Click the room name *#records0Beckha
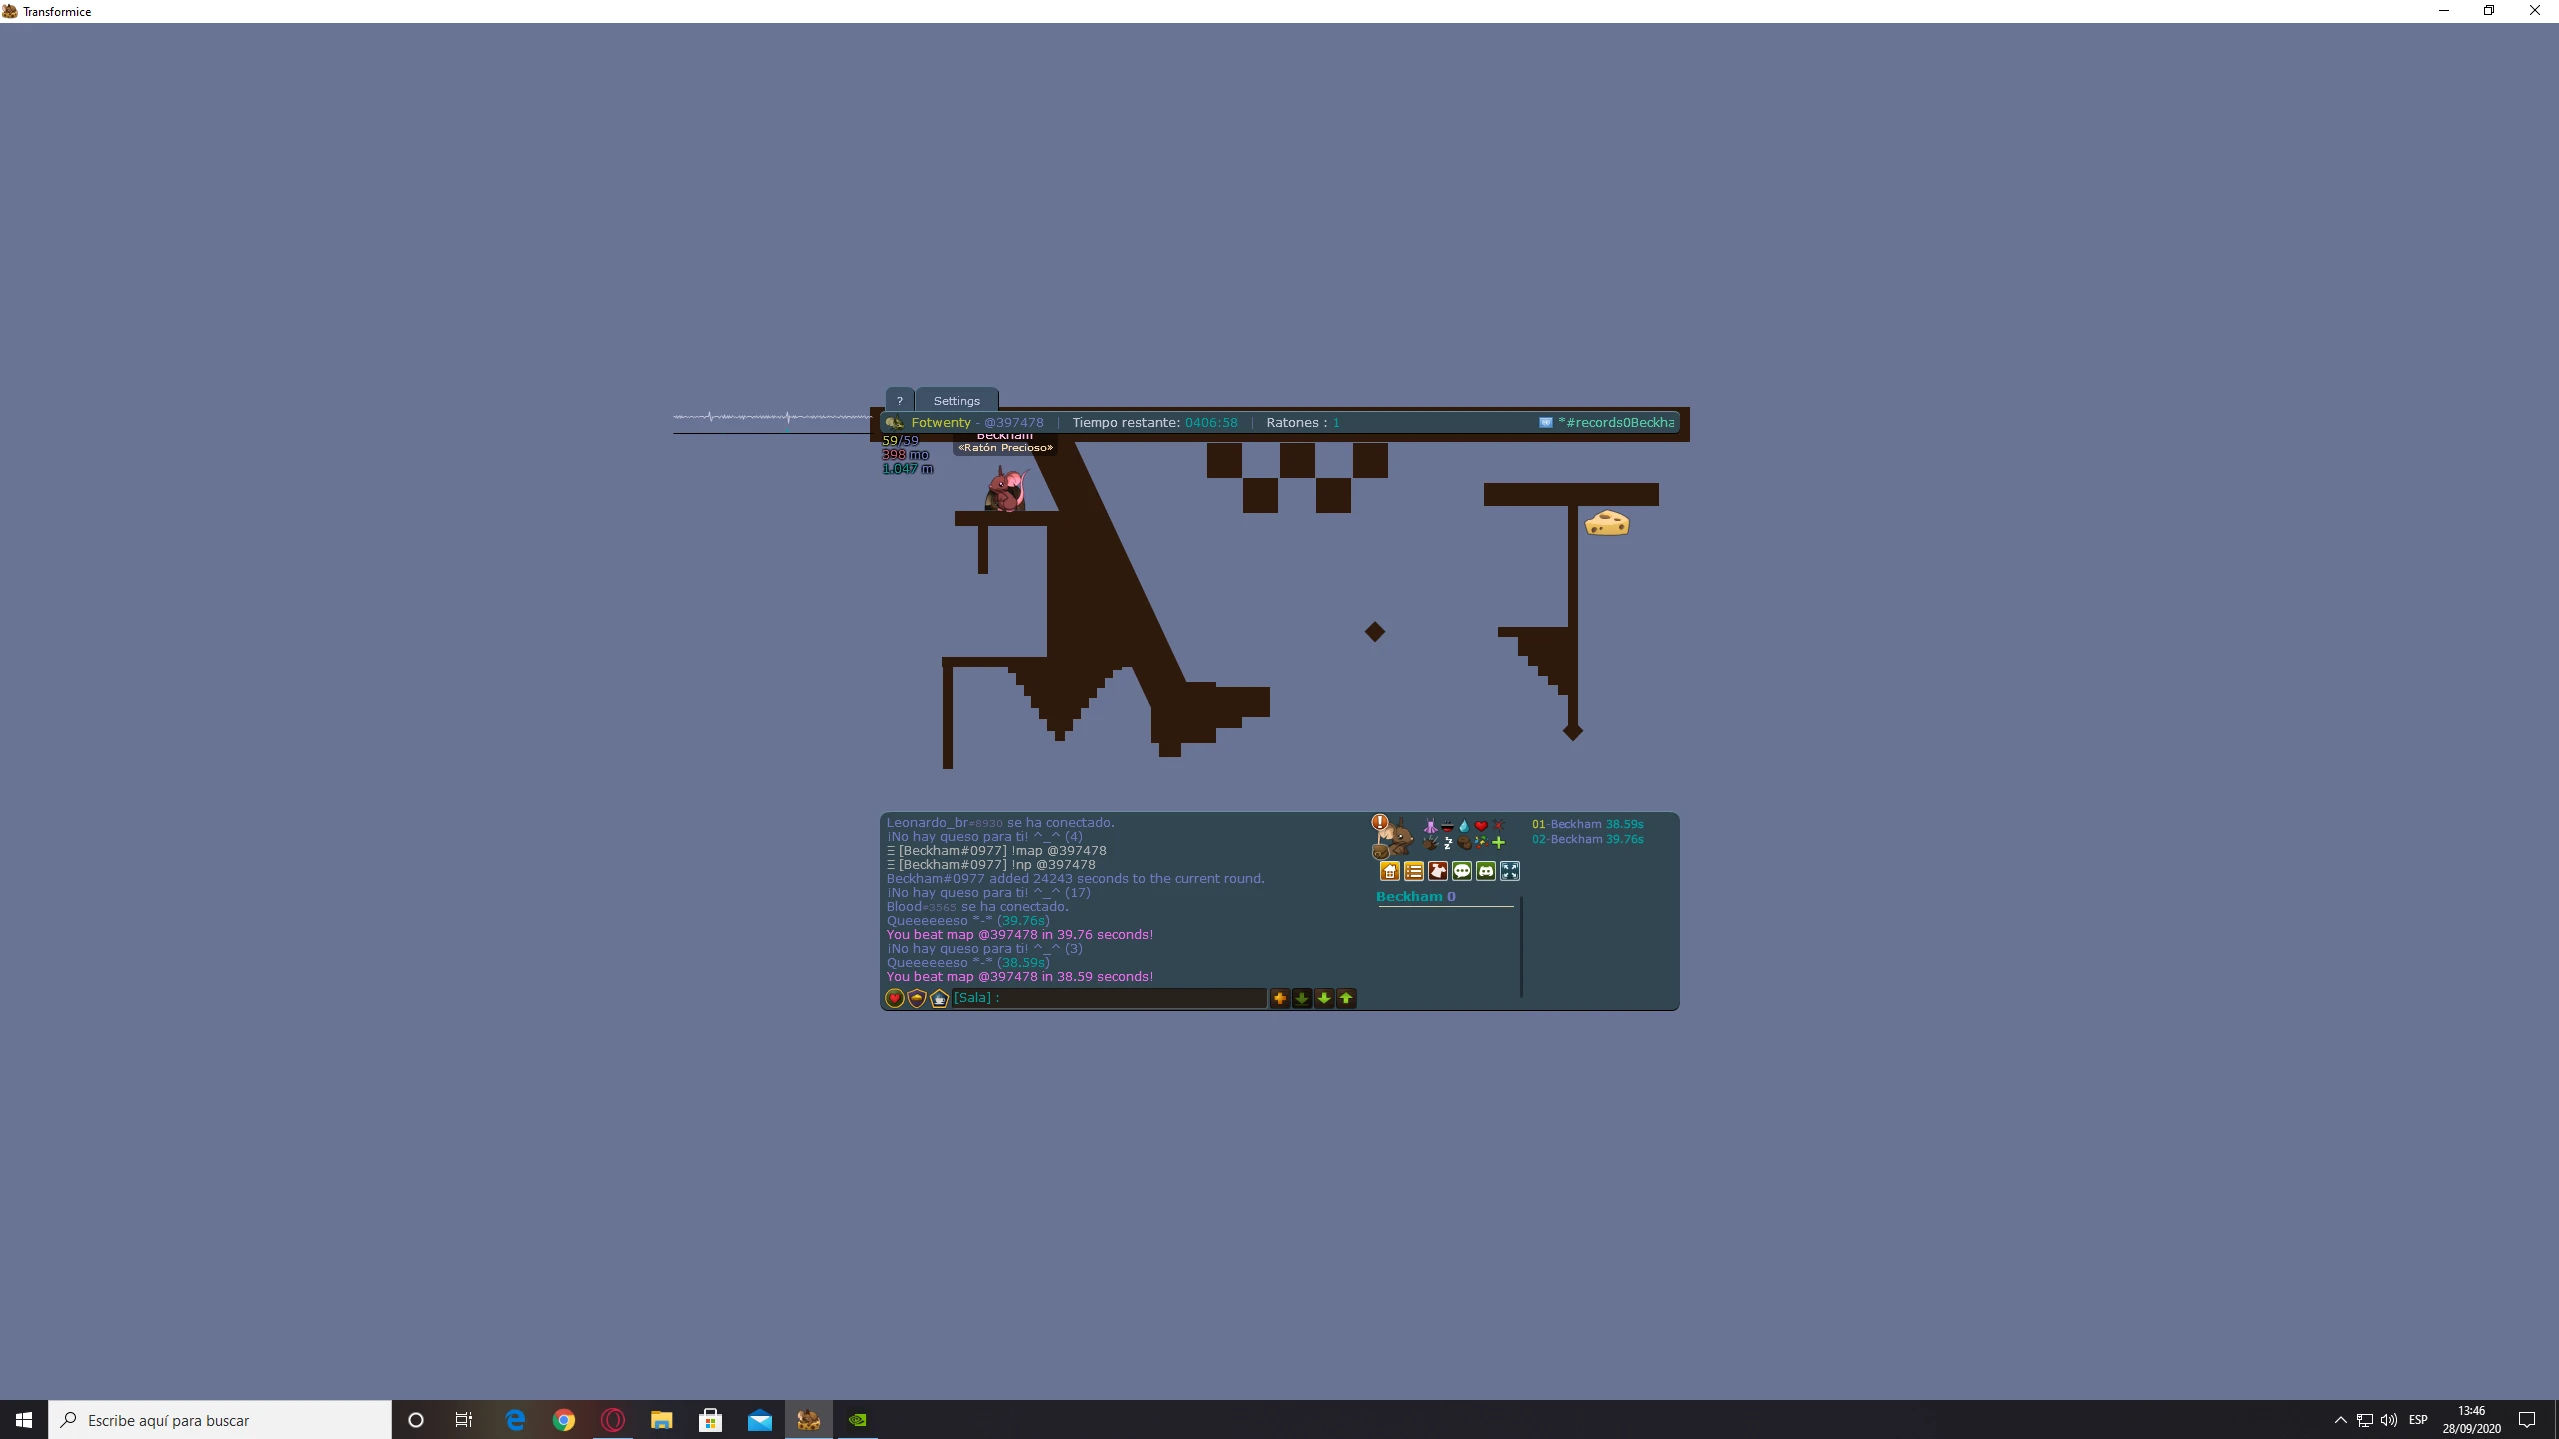 click(1616, 423)
